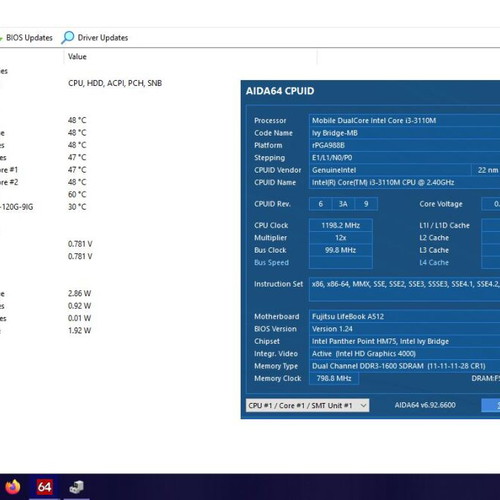This screenshot has height=500, width=500.
Task: Select the 0.92 W power value
Action: coord(79,306)
